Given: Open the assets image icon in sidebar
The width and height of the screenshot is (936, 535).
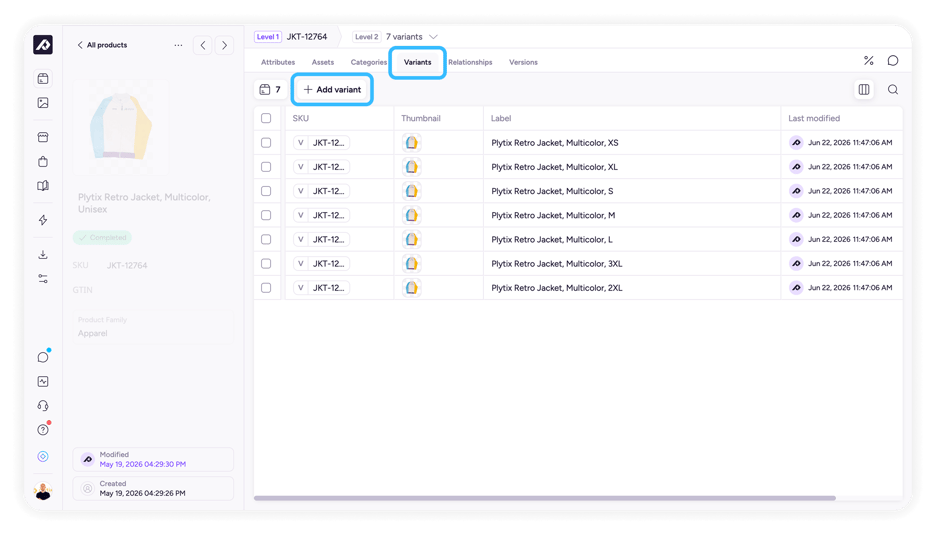Looking at the screenshot, I should click(x=43, y=103).
